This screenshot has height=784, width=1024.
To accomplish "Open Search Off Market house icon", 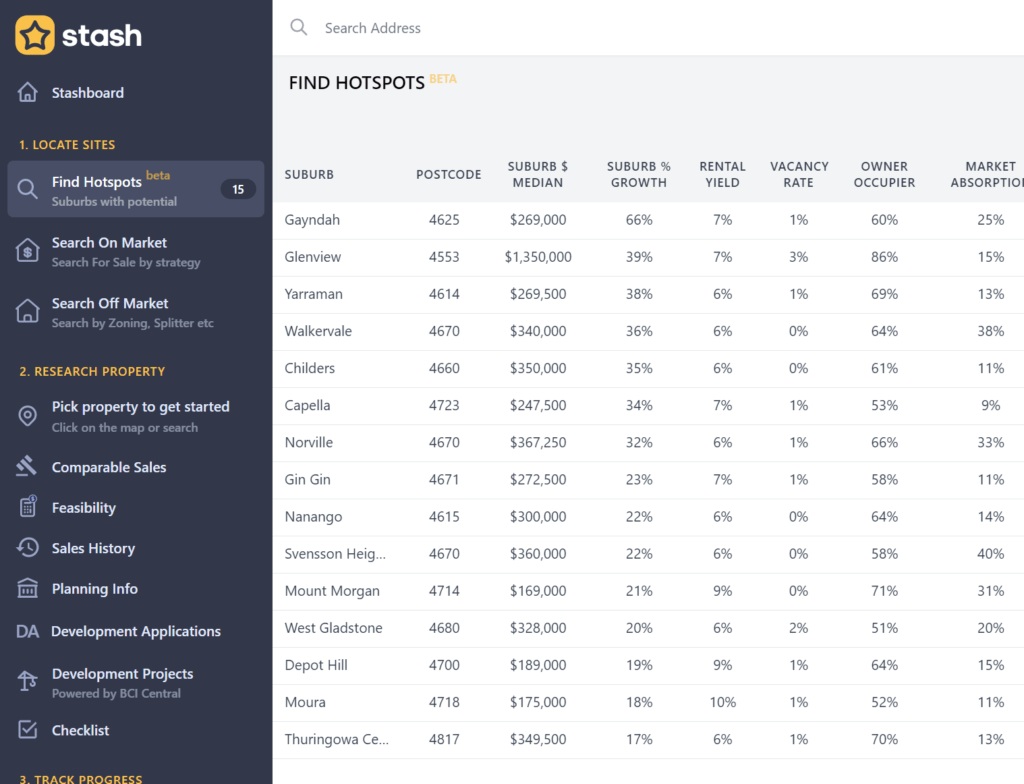I will pos(26,312).
